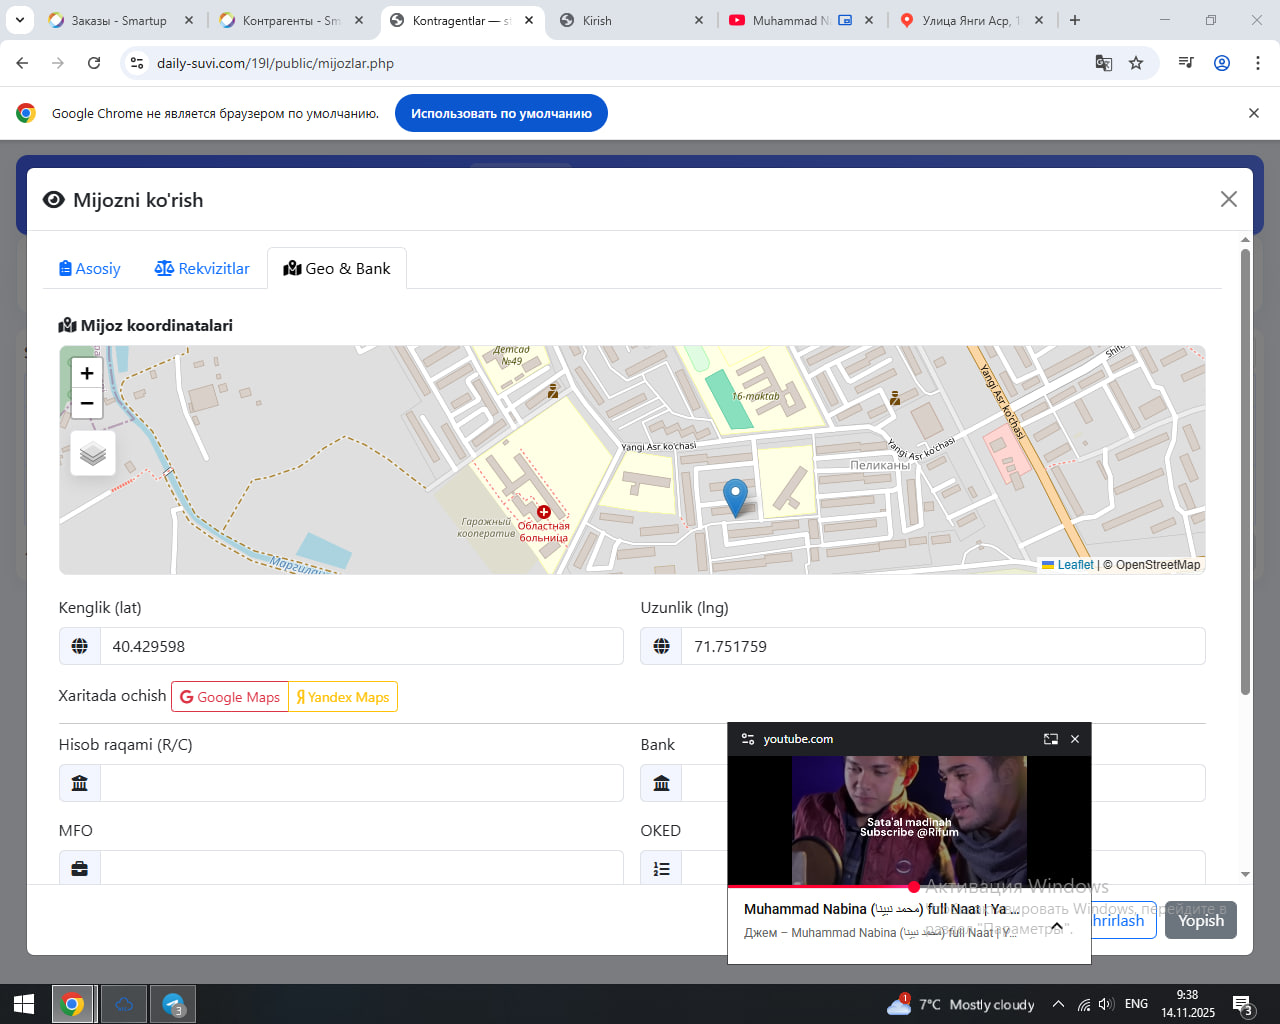The height and width of the screenshot is (1024, 1280).
Task: Click the Kenglik (lat) input field
Action: point(361,646)
